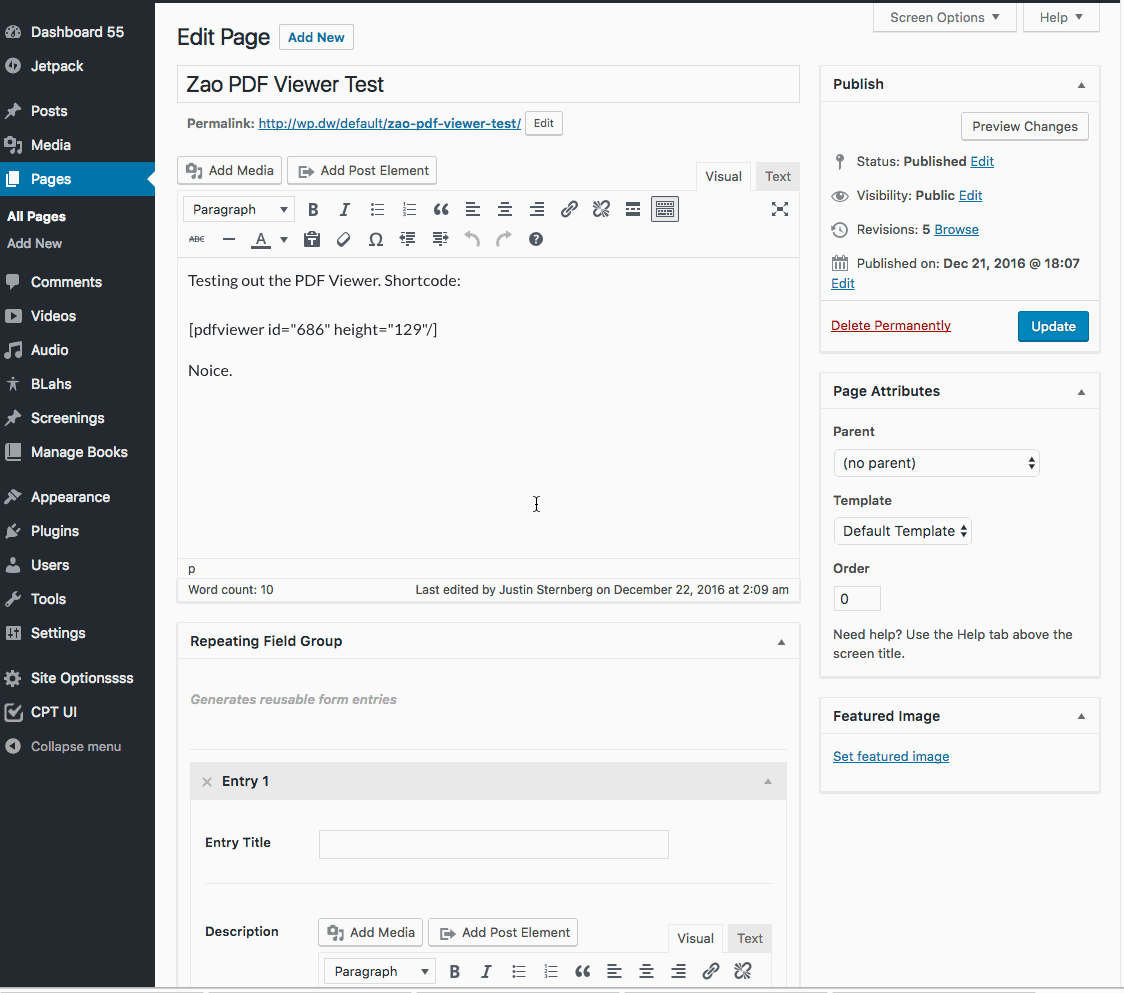Screen dimensions: 1124x993
Task: Apply text color with A button
Action: coord(261,239)
